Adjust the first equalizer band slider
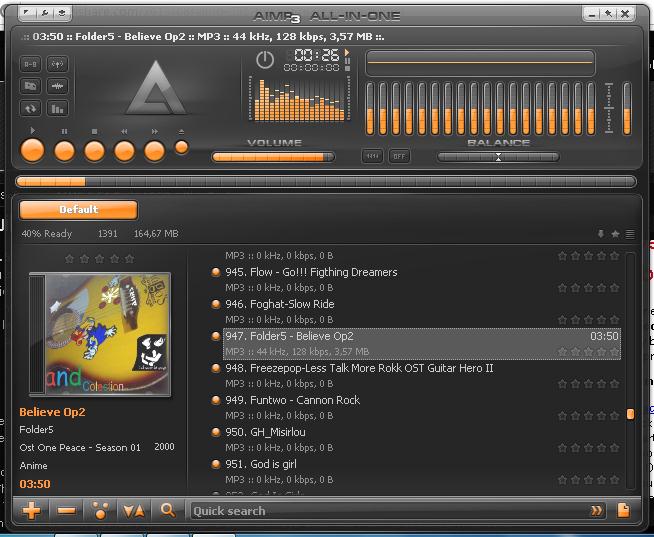The image size is (654, 537). 370,109
